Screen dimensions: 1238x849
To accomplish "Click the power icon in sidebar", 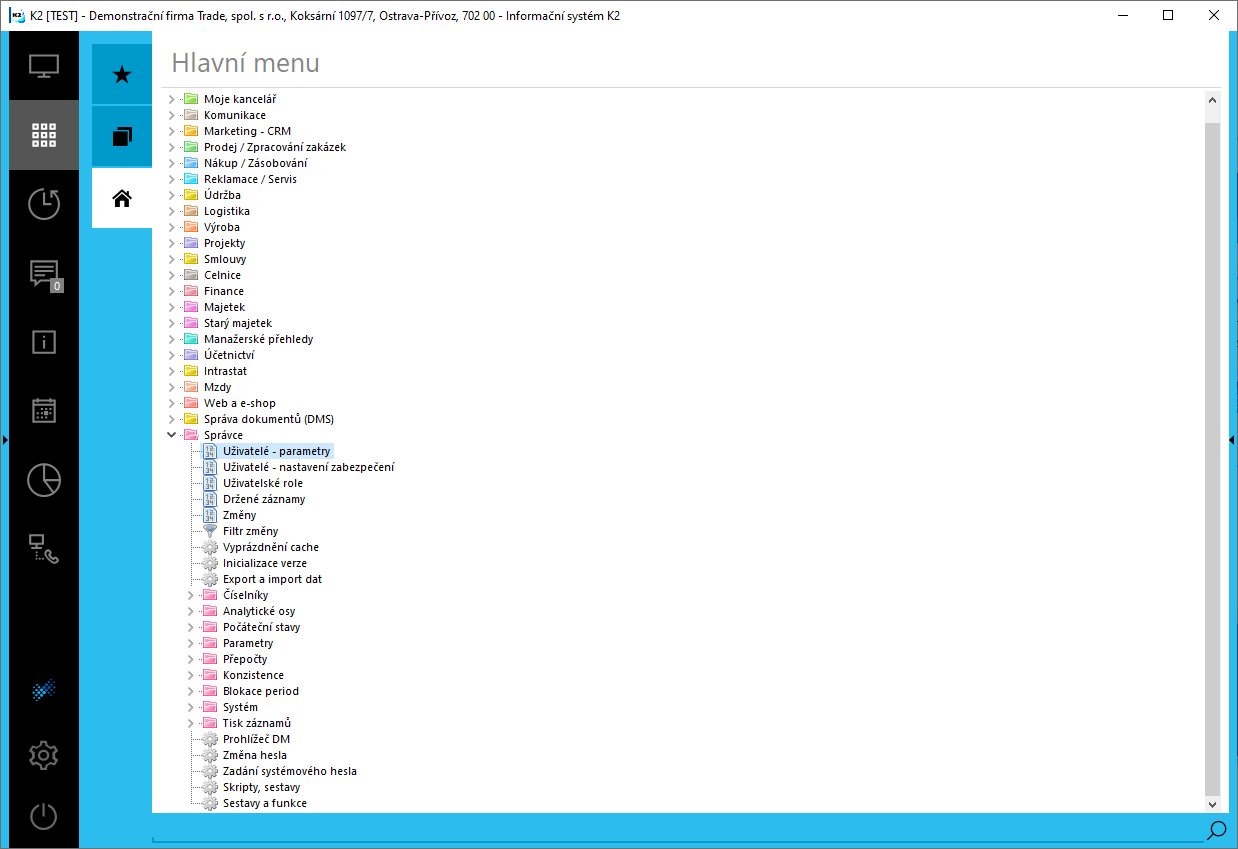I will click(x=44, y=817).
